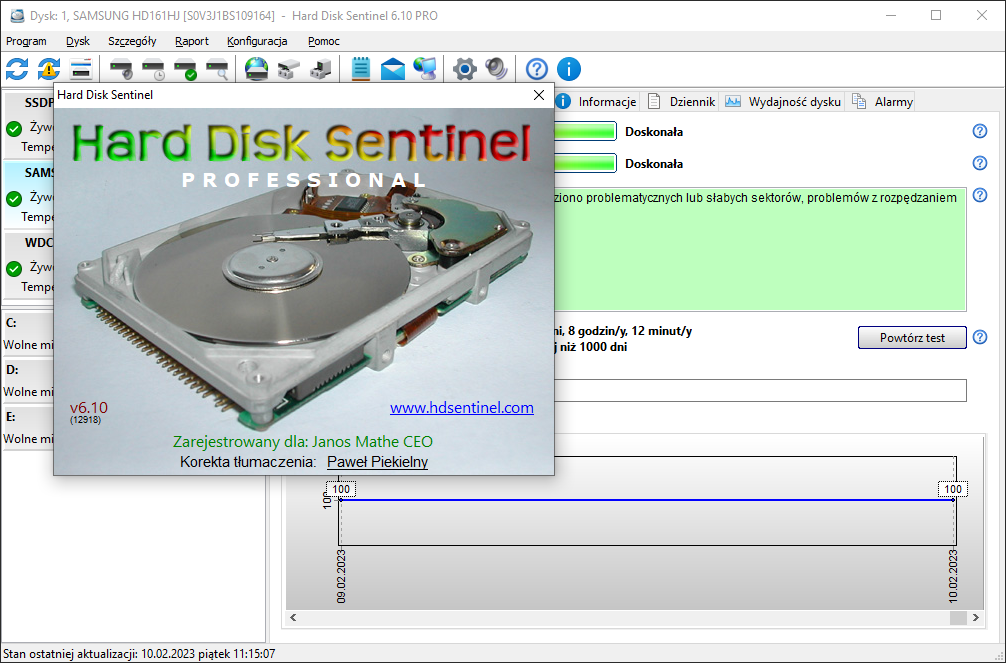
Task: Select the C: drive in the sidebar
Action: point(29,334)
